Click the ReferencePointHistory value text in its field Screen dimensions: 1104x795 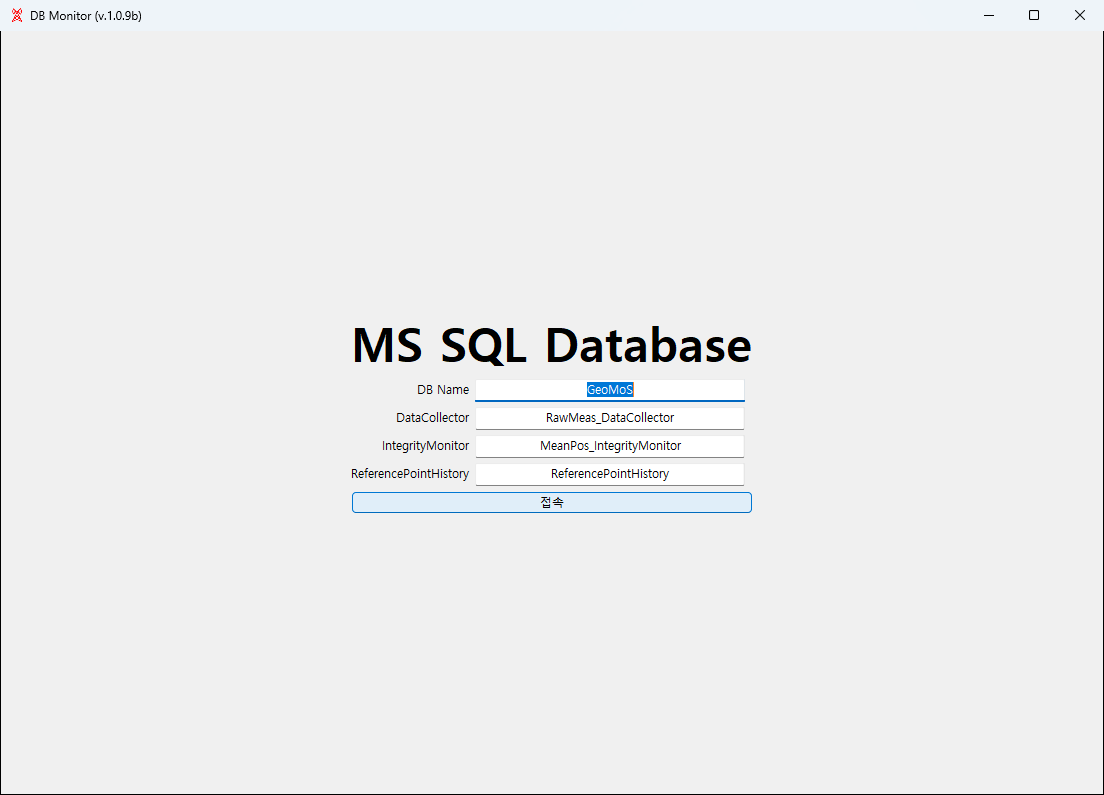point(610,474)
